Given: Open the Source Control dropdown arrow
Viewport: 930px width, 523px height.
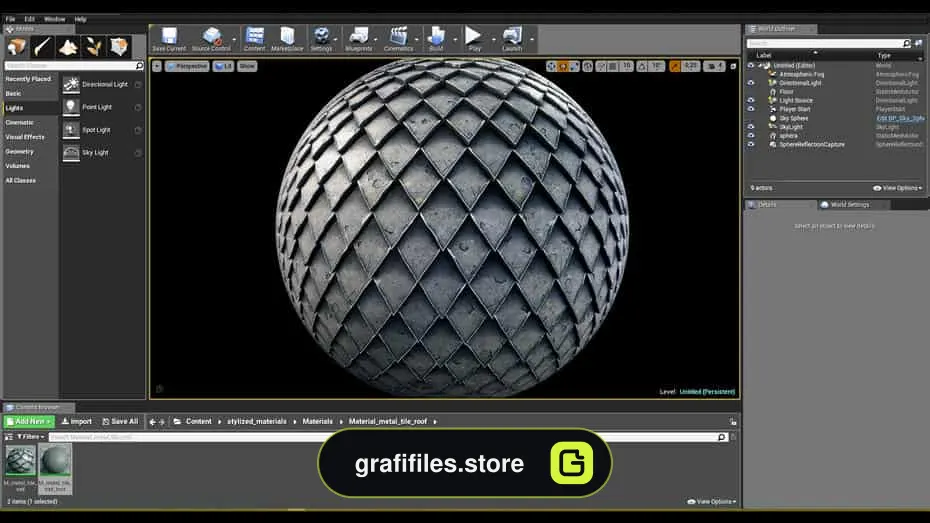Looking at the screenshot, I should (234, 40).
